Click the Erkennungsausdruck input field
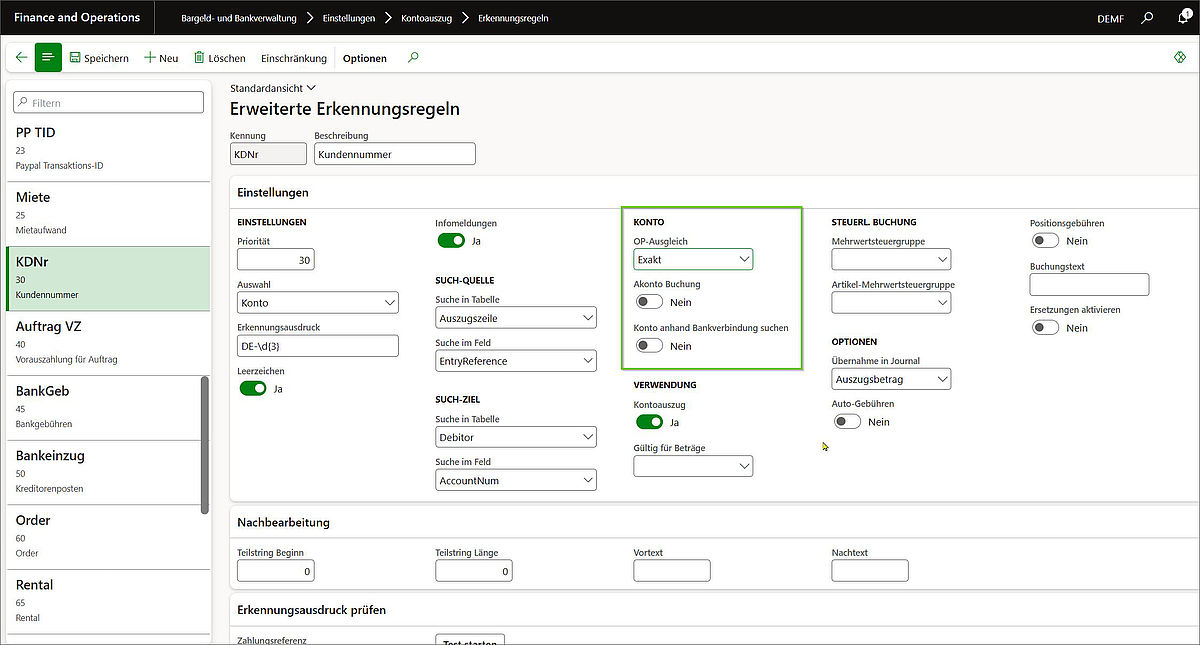1200x645 pixels. coord(317,346)
